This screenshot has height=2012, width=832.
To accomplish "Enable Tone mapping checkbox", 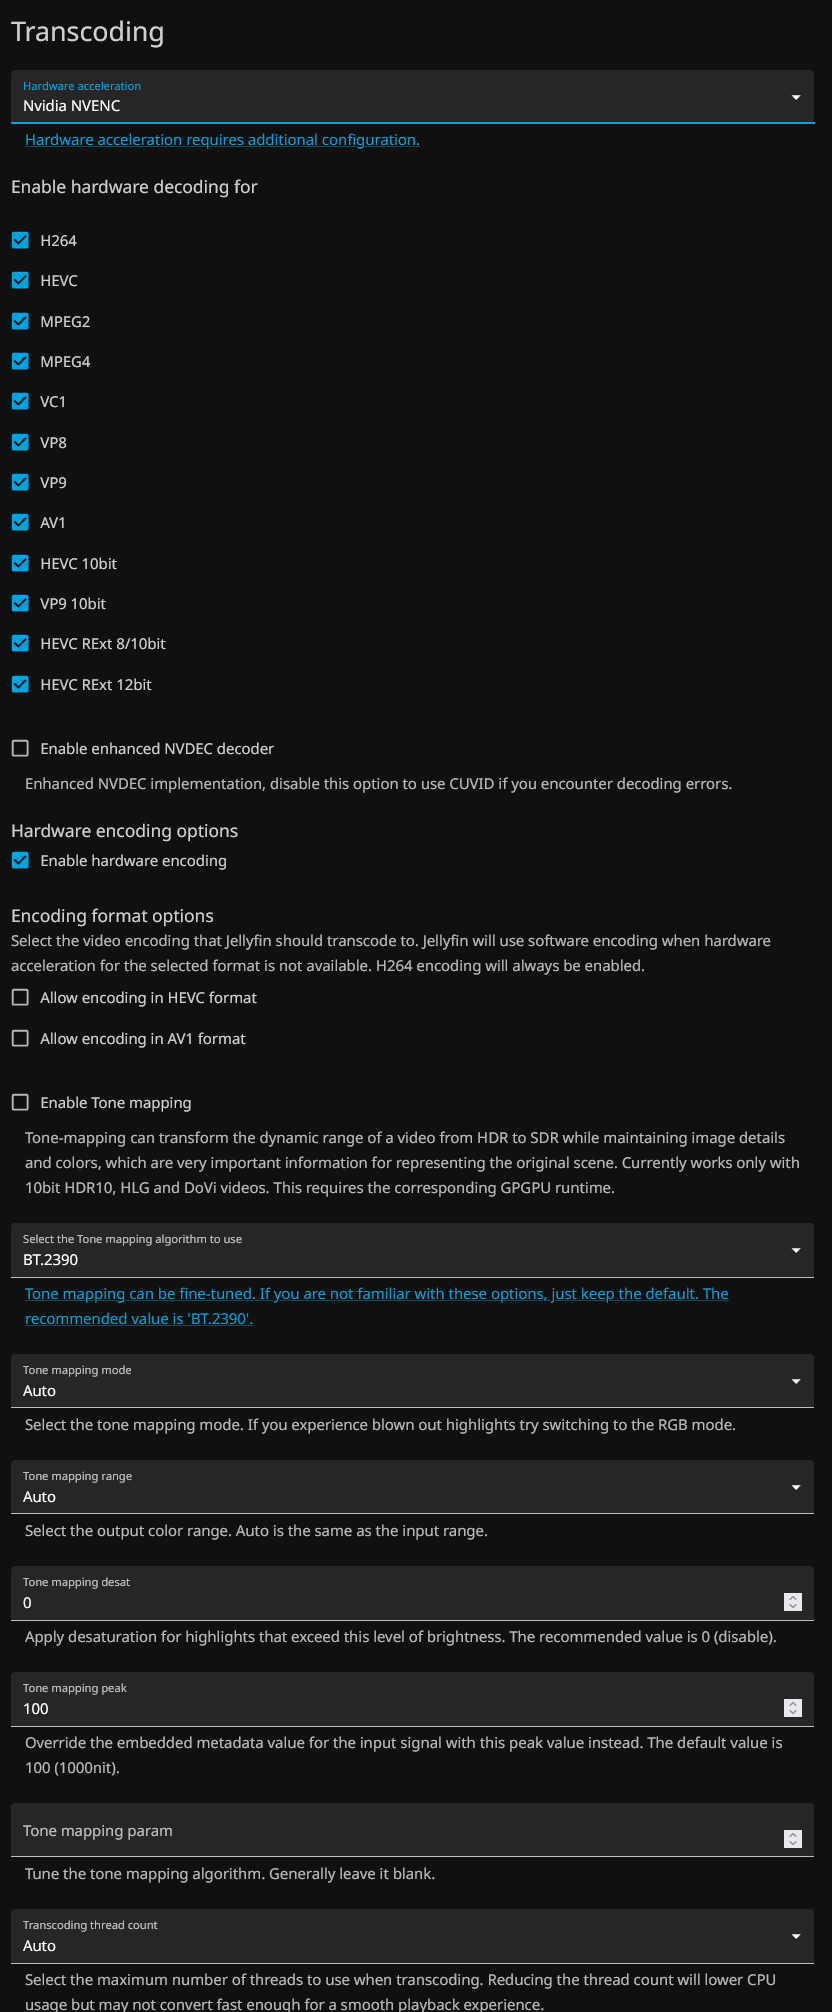I will click(x=20, y=1102).
